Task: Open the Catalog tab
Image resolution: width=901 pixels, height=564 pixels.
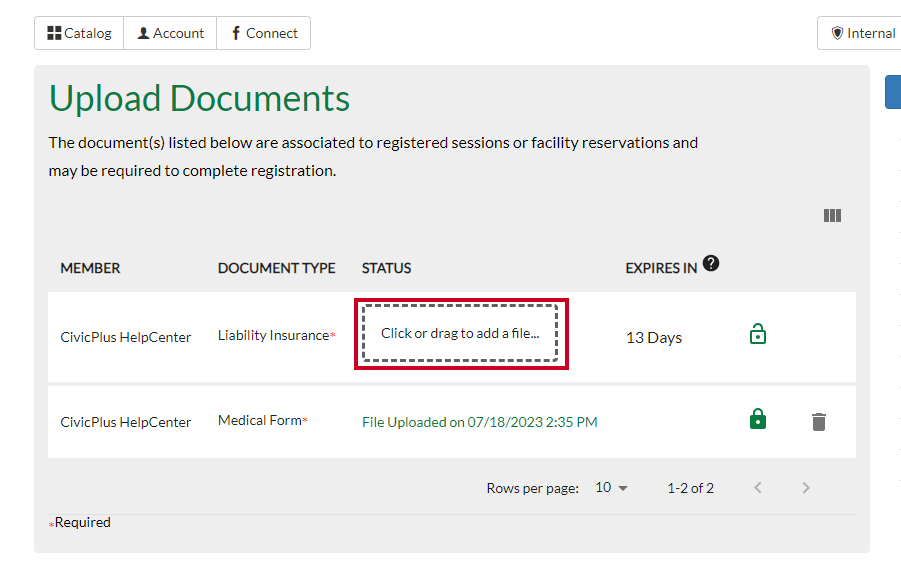Action: pos(79,33)
